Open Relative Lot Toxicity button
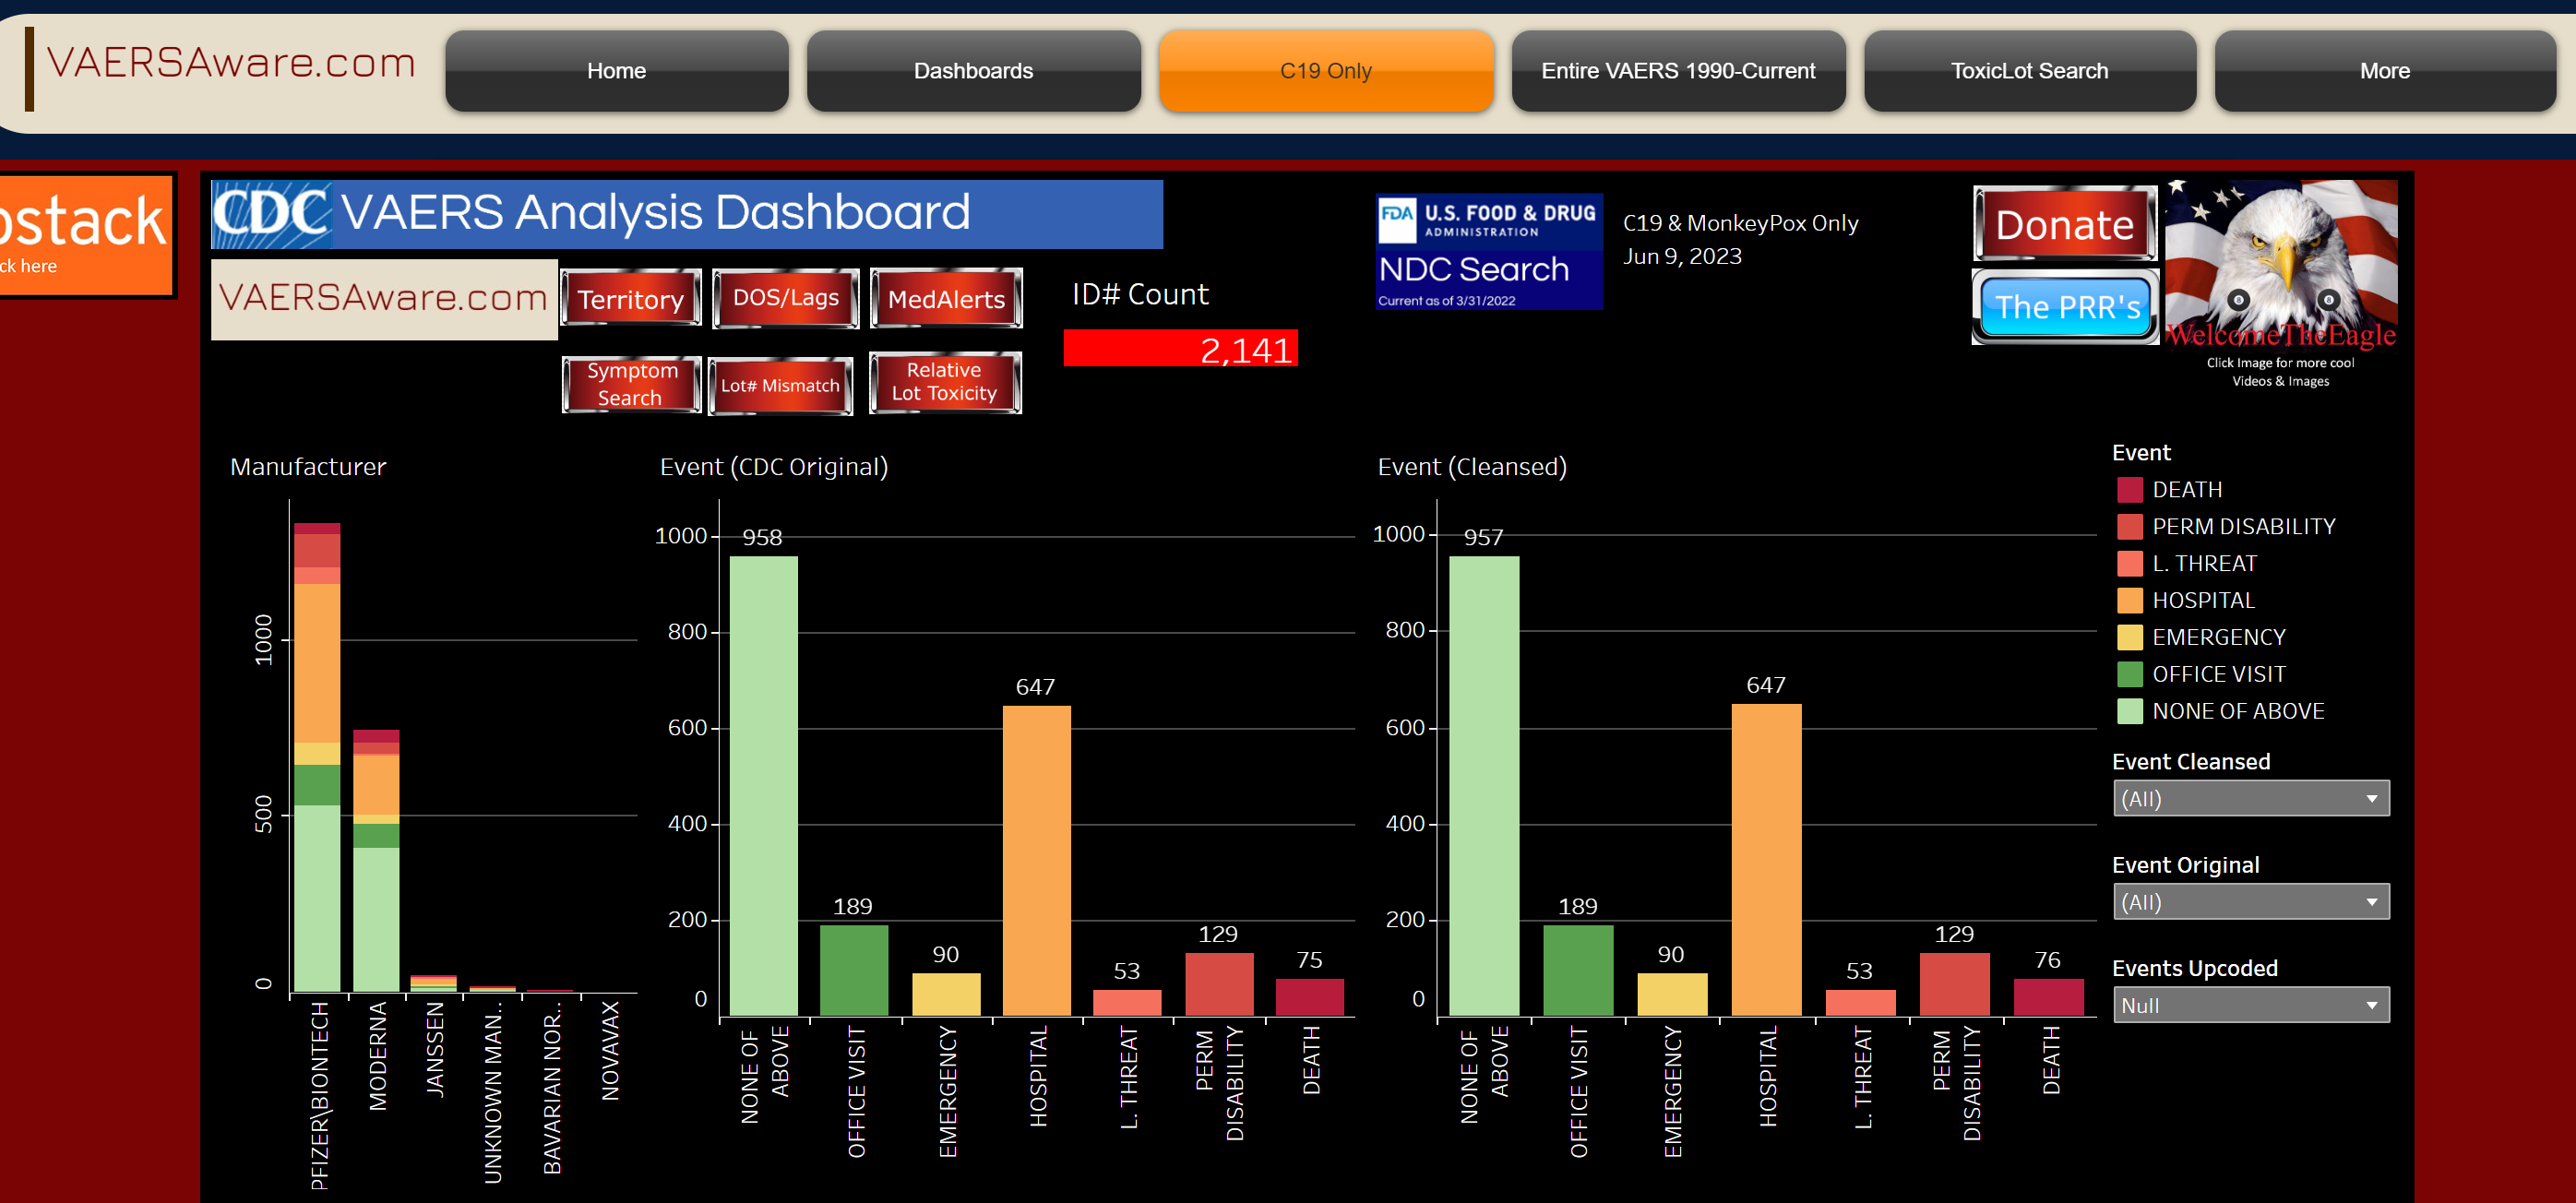 pyautogui.click(x=945, y=382)
